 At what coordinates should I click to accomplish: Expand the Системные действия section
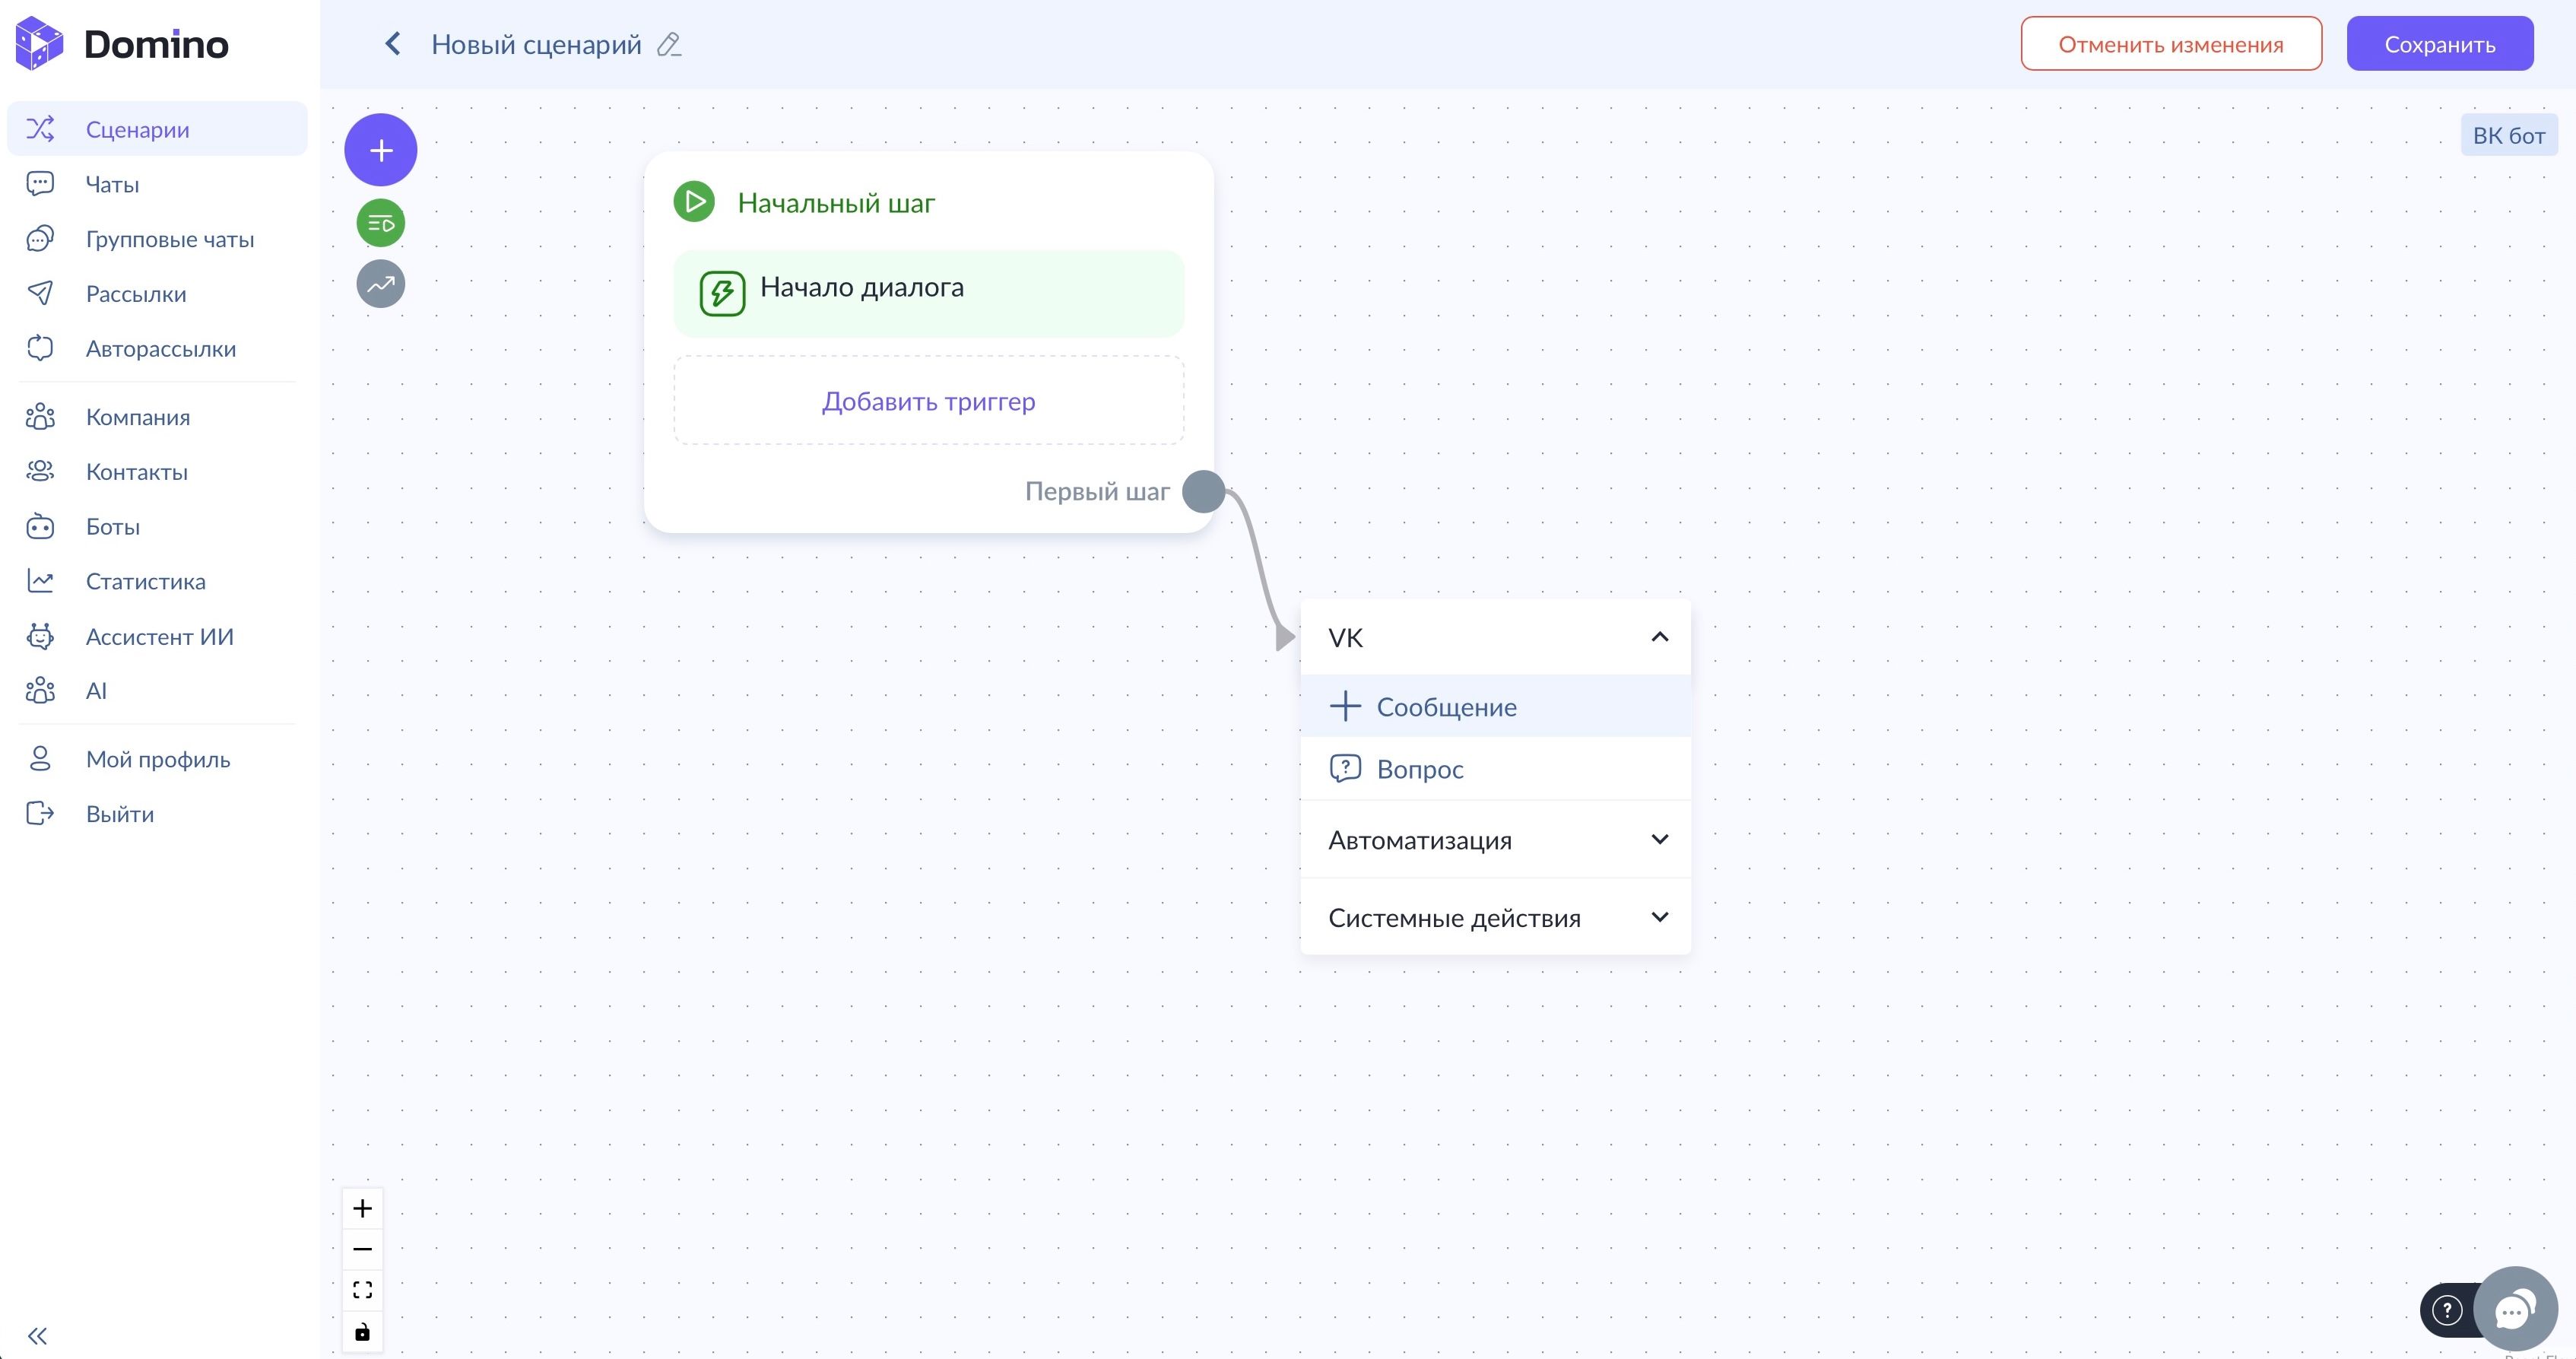[1659, 917]
